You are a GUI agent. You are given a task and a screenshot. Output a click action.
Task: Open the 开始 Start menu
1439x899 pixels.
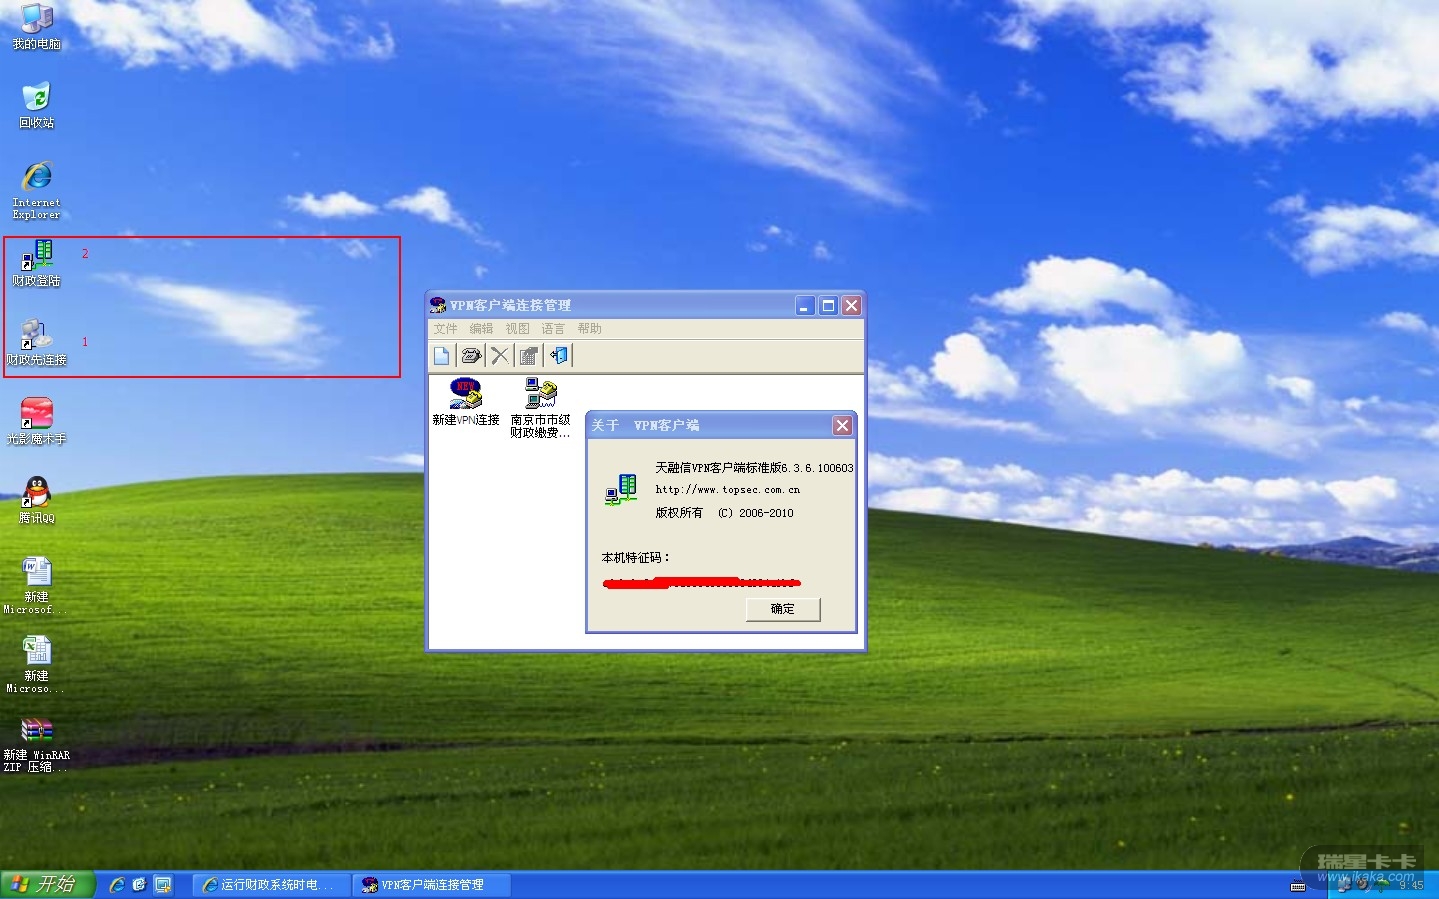tap(47, 885)
